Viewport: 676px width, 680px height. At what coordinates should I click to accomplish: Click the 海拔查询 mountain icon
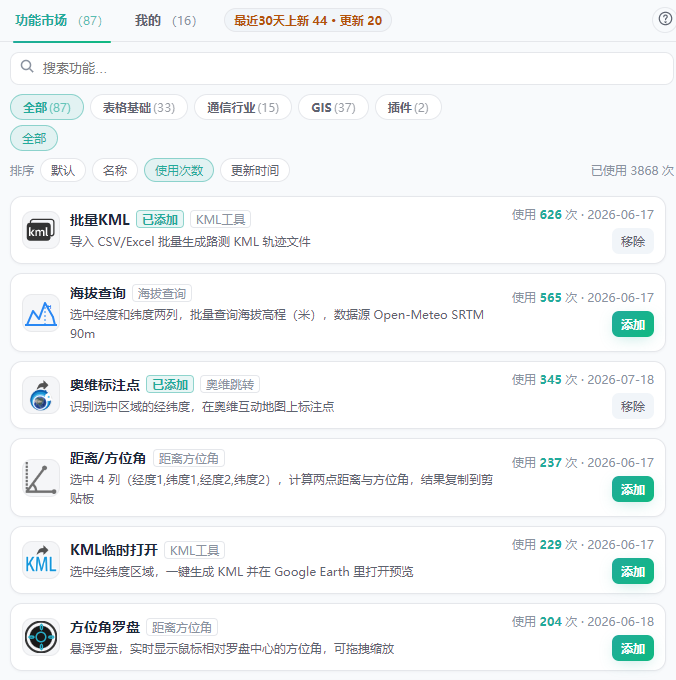[41, 313]
